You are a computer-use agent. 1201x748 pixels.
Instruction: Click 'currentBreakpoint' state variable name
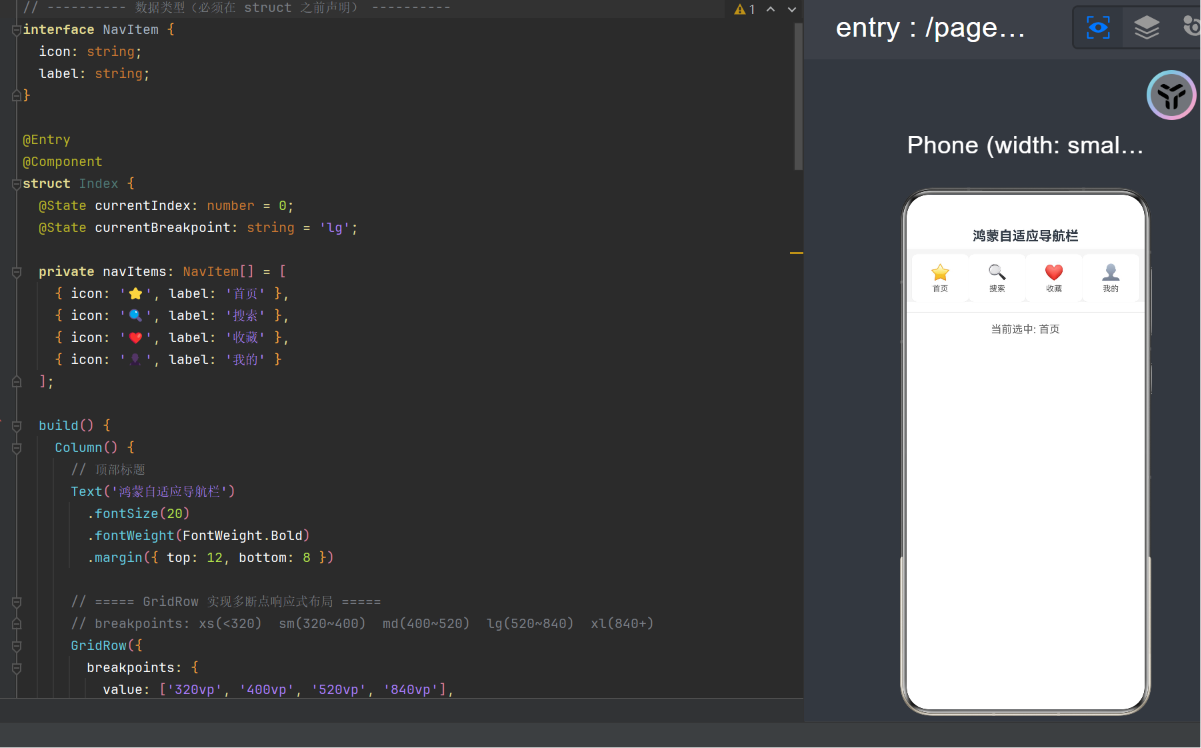163,228
